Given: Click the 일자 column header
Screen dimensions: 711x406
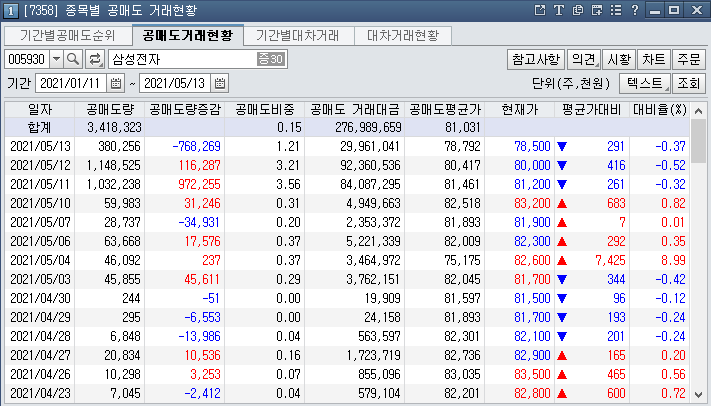Looking at the screenshot, I should (40, 109).
